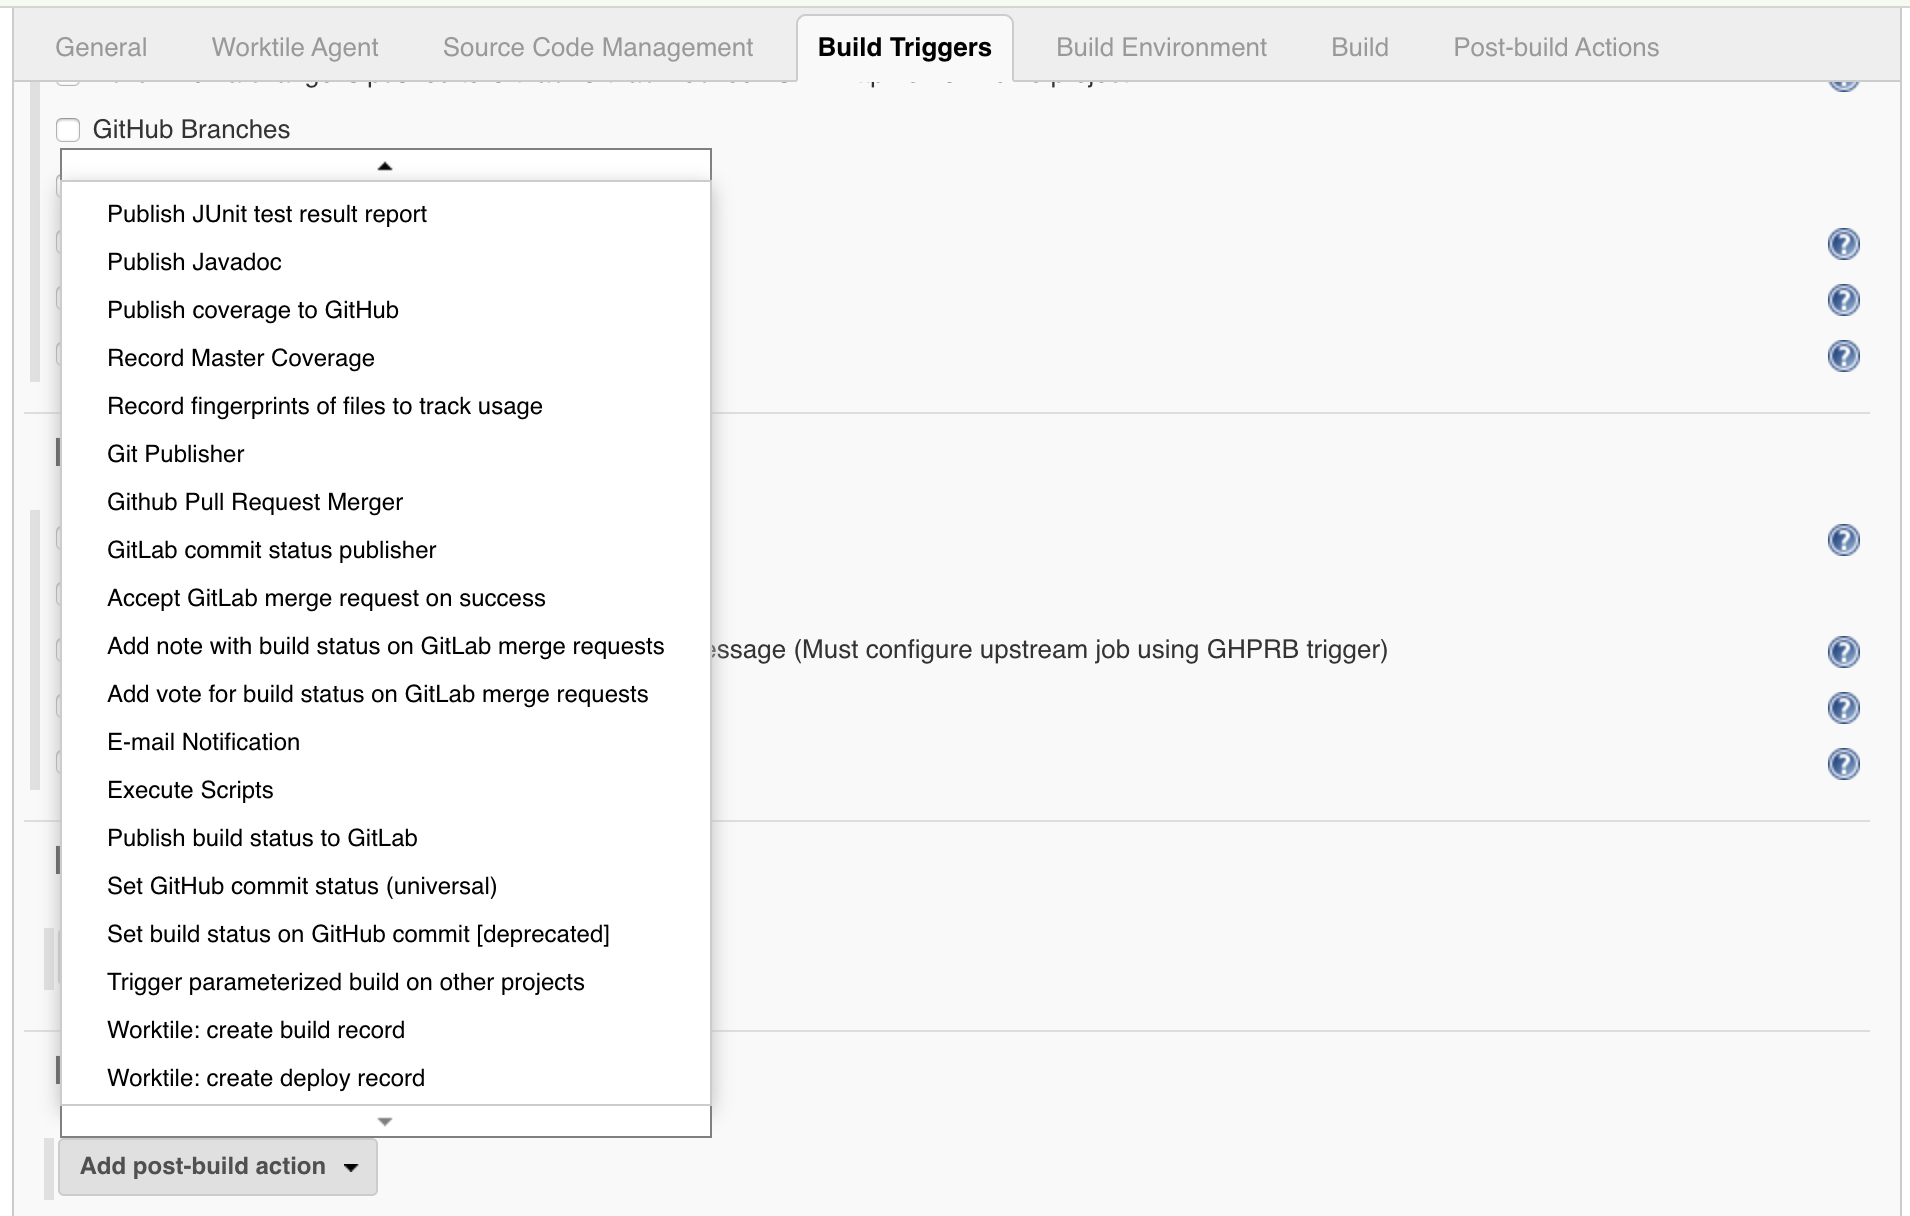
Task: Enable the GitHub Branches checkbox
Action: point(68,130)
